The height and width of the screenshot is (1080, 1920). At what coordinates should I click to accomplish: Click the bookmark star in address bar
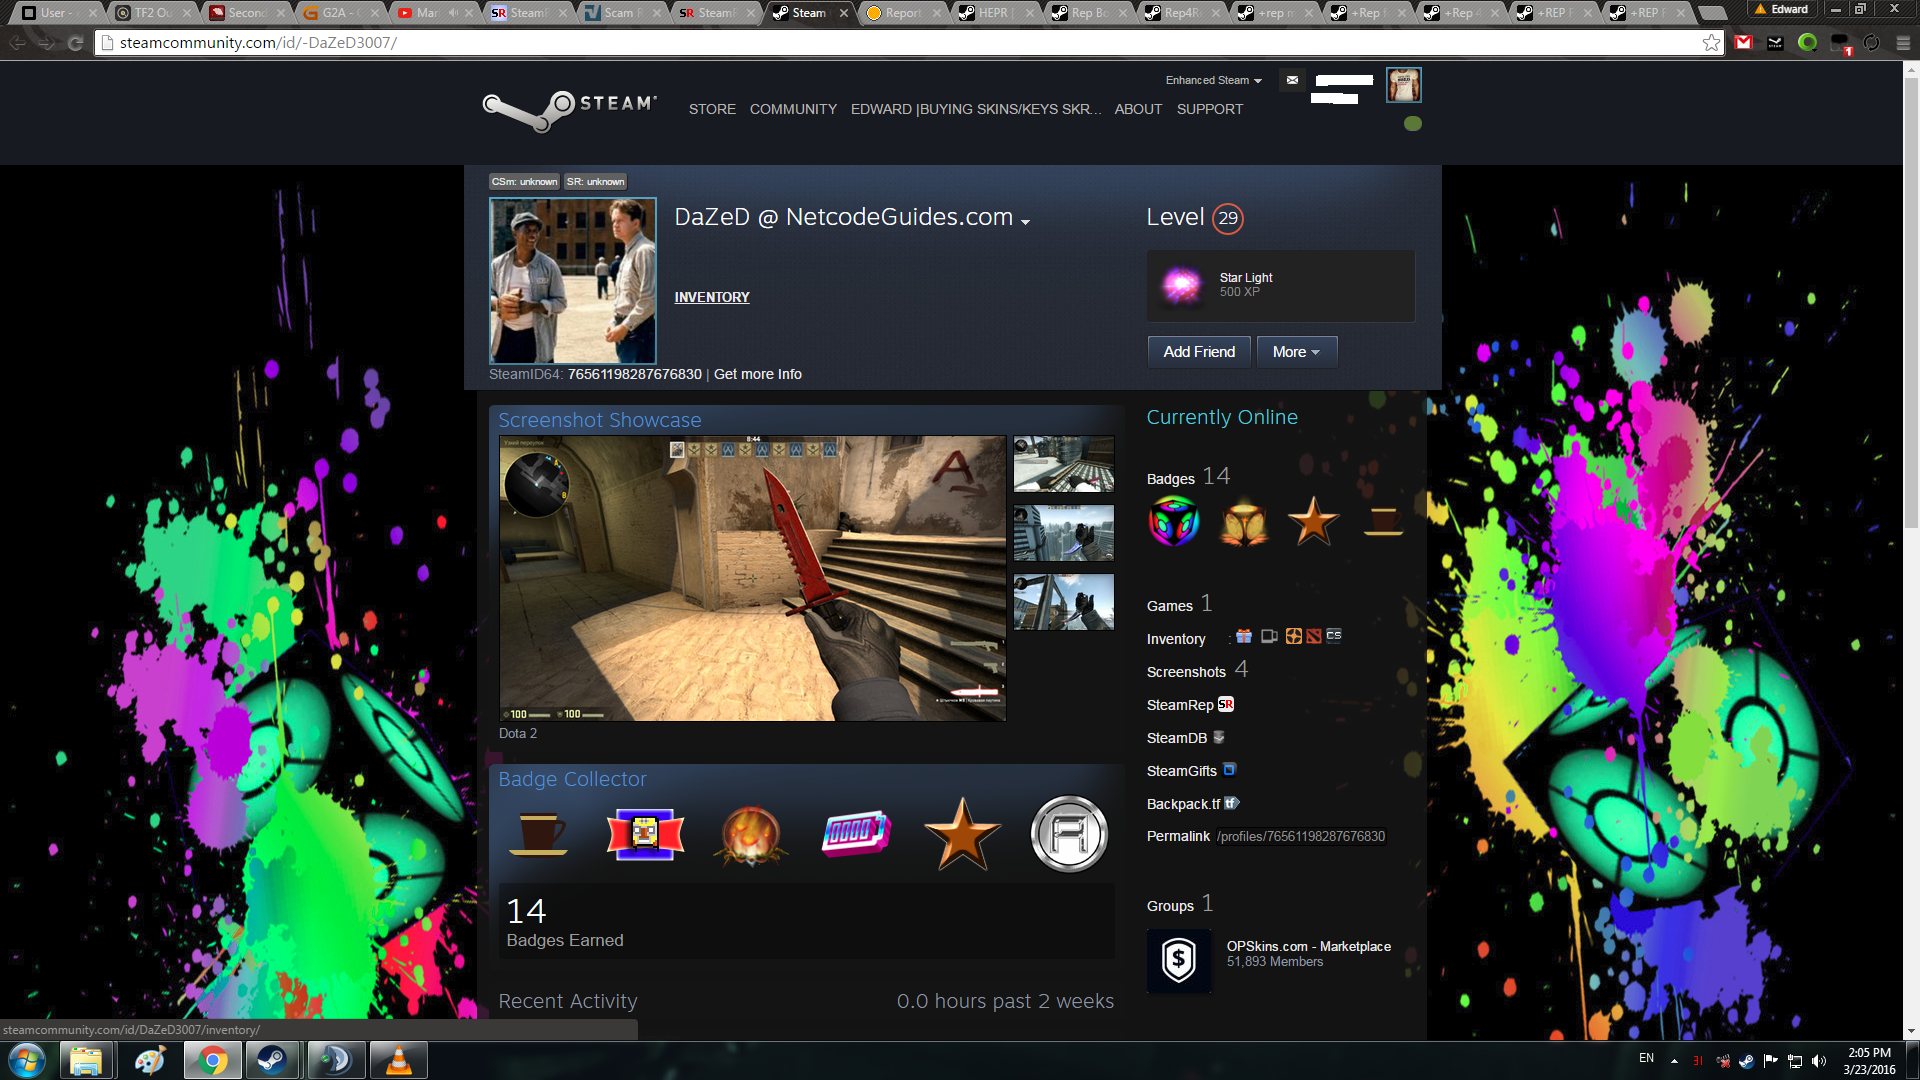pos(1711,43)
